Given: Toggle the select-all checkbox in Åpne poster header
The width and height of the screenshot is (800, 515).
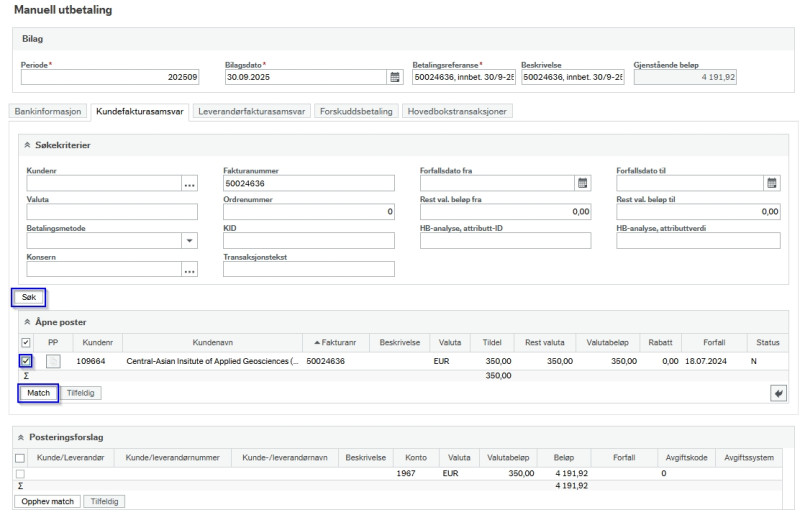Looking at the screenshot, I should coord(26,342).
